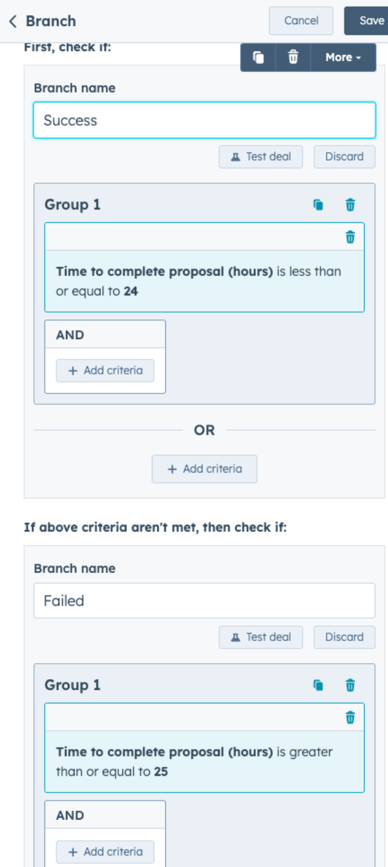Open the More dropdown menu
The width and height of the screenshot is (388, 867).
pos(343,58)
